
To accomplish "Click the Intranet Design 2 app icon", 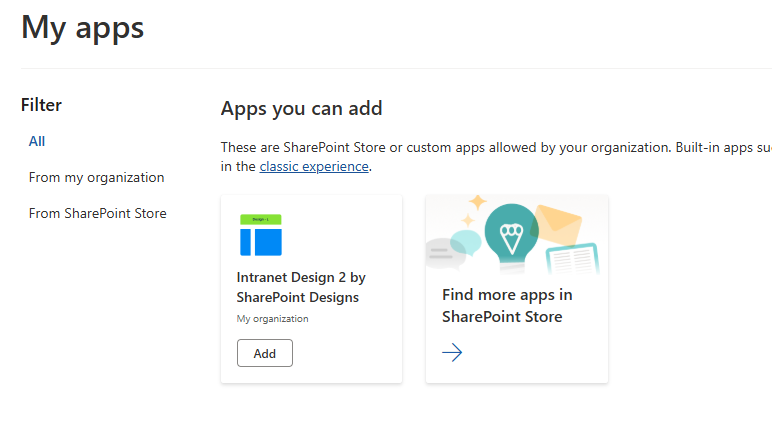I will coord(261,235).
